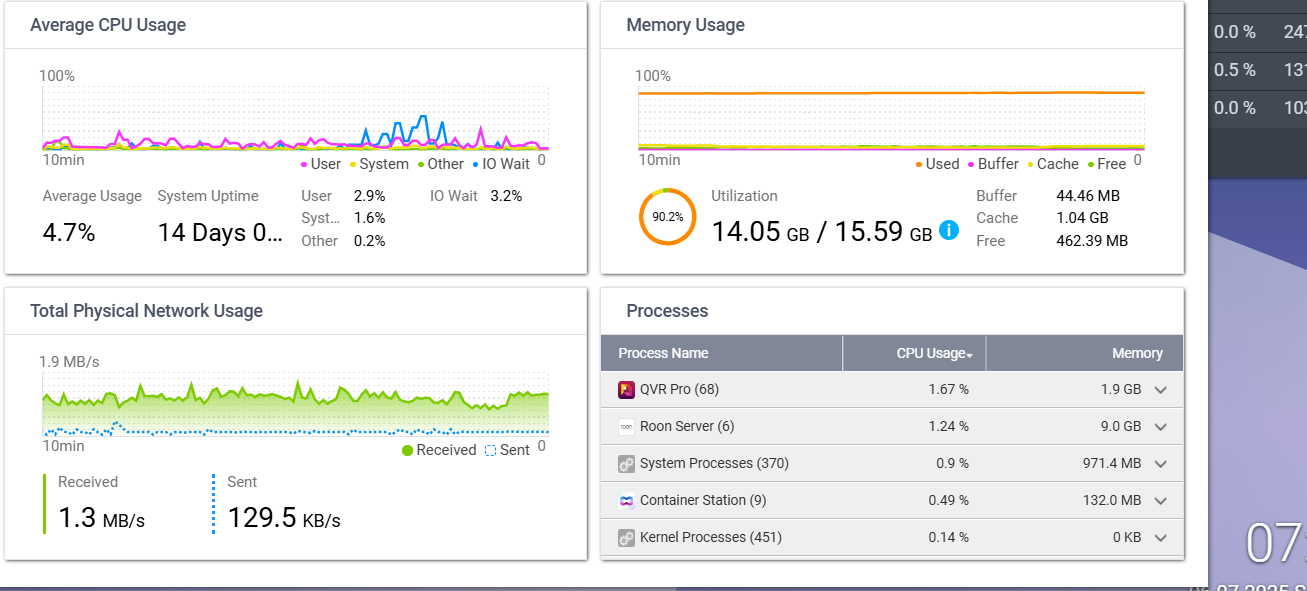Screen dimensions: 1307x591
Task: Toggle the Used series in memory legend
Action: tap(937, 164)
